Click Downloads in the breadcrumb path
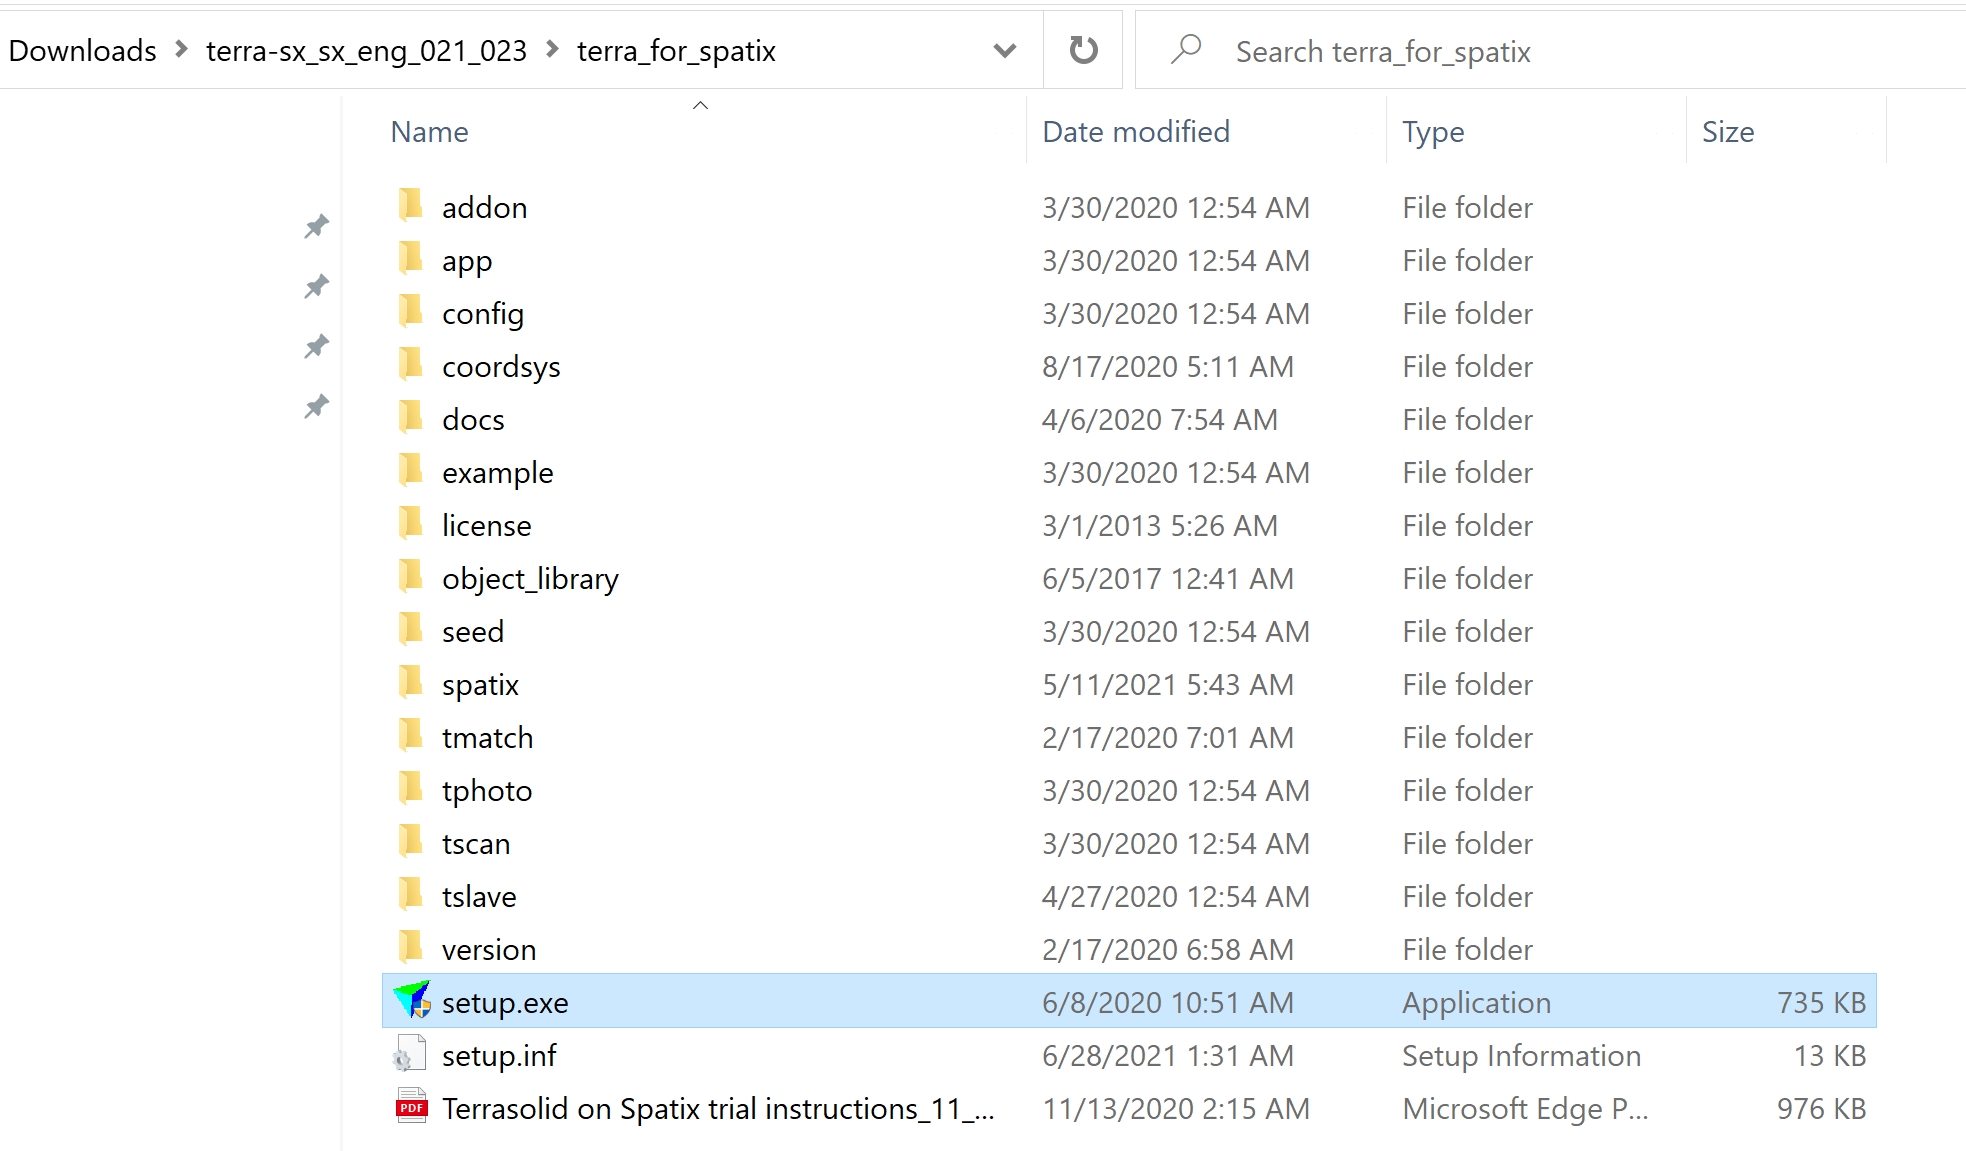The height and width of the screenshot is (1151, 1966). tap(82, 51)
